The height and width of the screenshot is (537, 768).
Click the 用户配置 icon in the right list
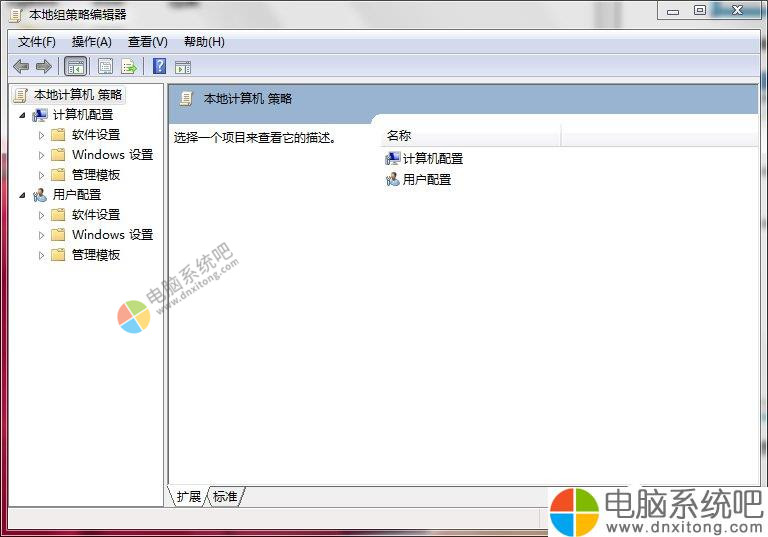pyautogui.click(x=393, y=180)
